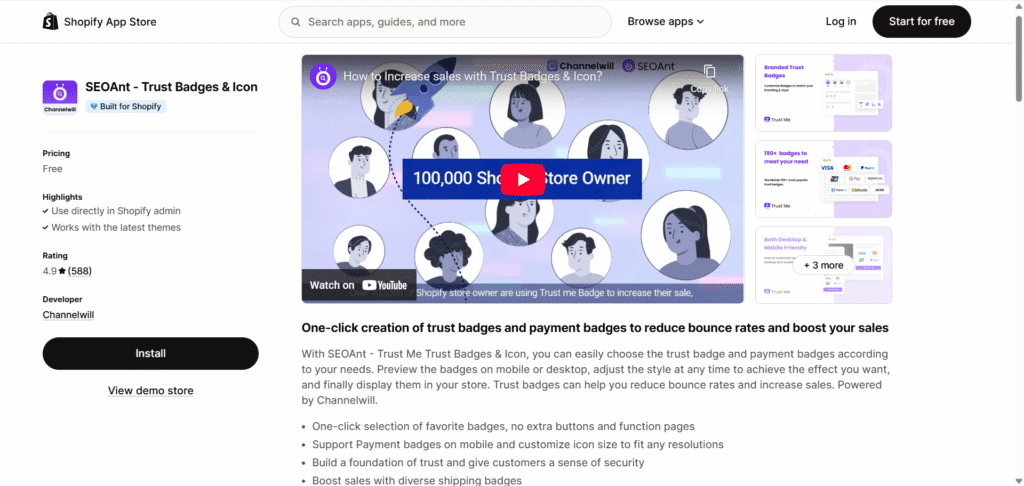Open the 150+ badges screenshot thumbnail
Screen dimensions: 1024x486
(824, 179)
